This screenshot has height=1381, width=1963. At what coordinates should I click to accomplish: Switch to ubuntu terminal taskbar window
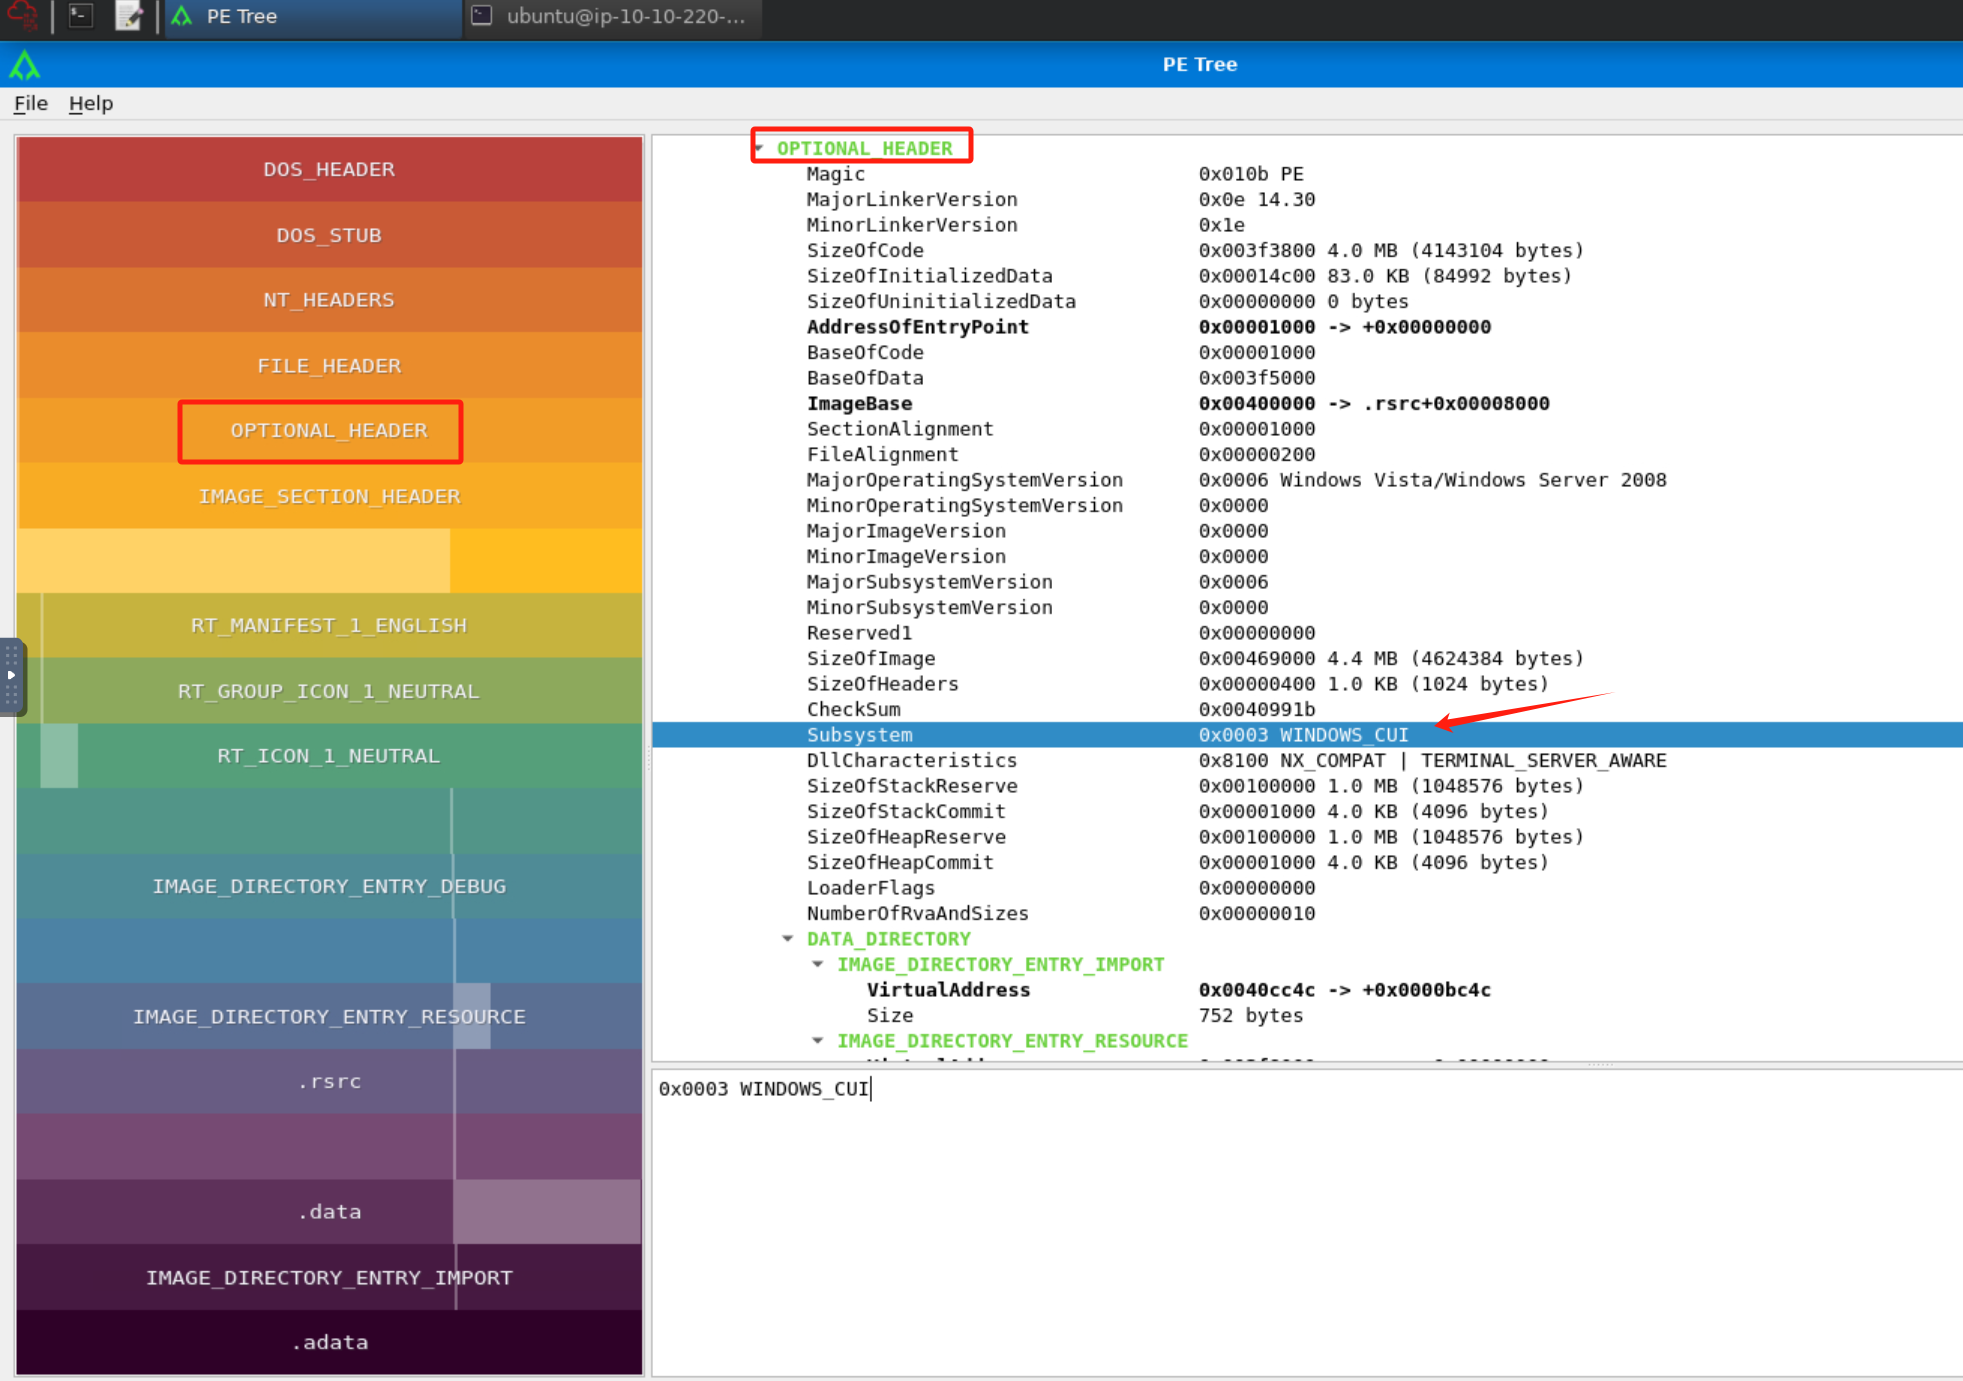tap(613, 17)
